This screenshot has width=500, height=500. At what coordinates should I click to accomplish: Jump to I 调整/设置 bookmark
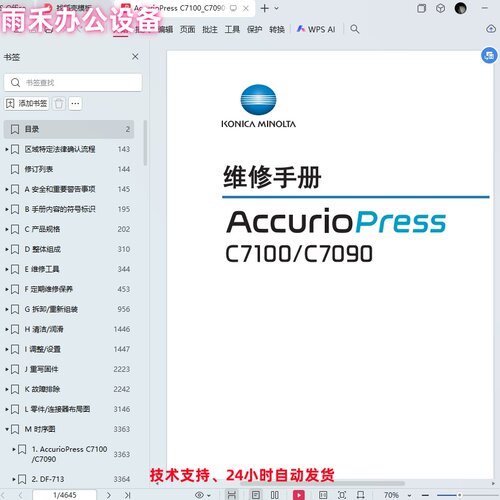coord(69,349)
